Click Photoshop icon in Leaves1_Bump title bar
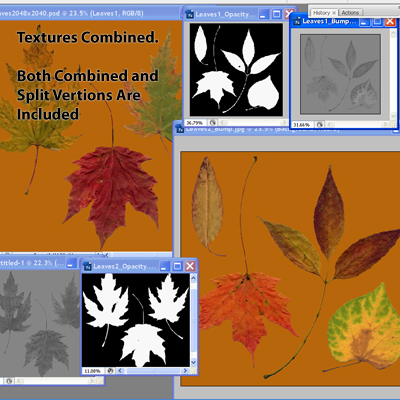400x400 pixels. coord(297,22)
